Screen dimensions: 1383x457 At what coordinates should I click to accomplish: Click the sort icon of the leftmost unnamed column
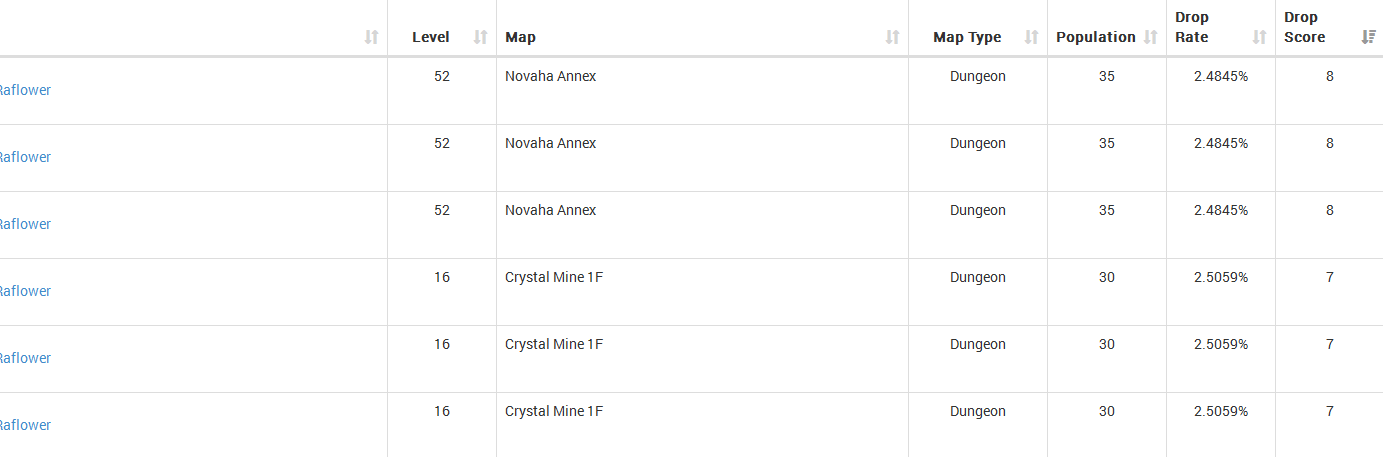point(371,37)
